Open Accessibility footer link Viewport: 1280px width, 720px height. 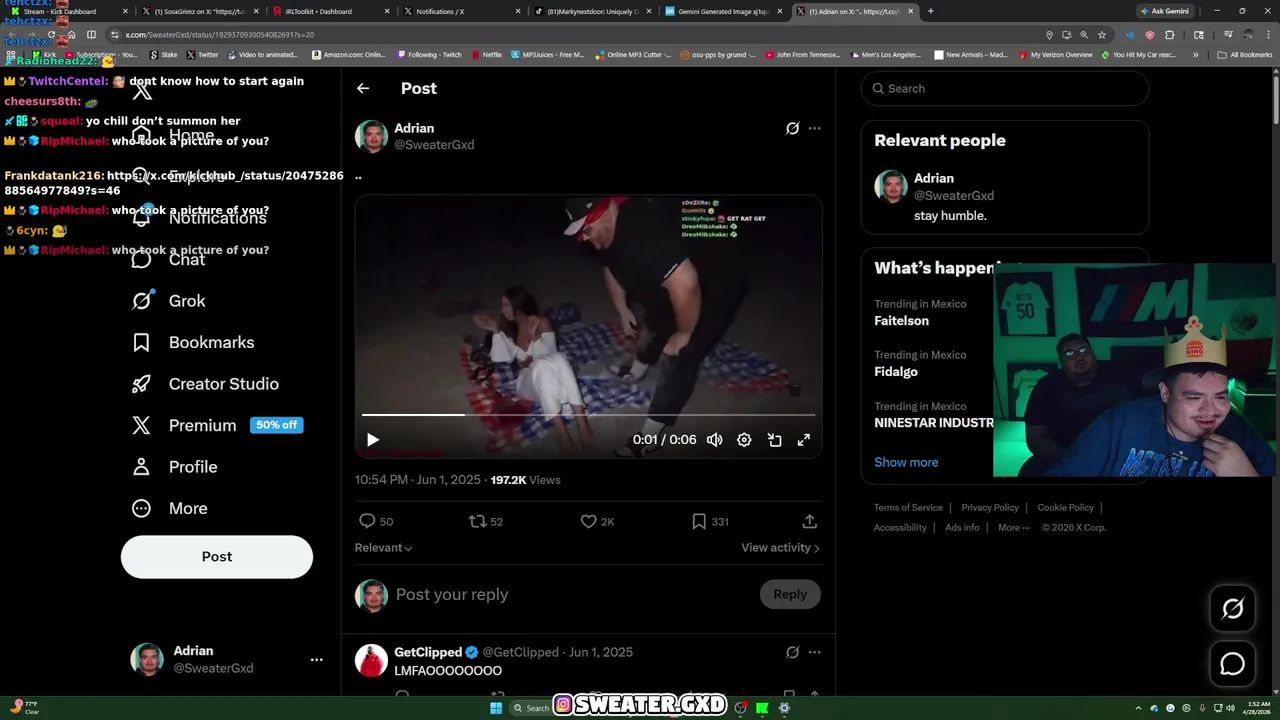[x=900, y=527]
